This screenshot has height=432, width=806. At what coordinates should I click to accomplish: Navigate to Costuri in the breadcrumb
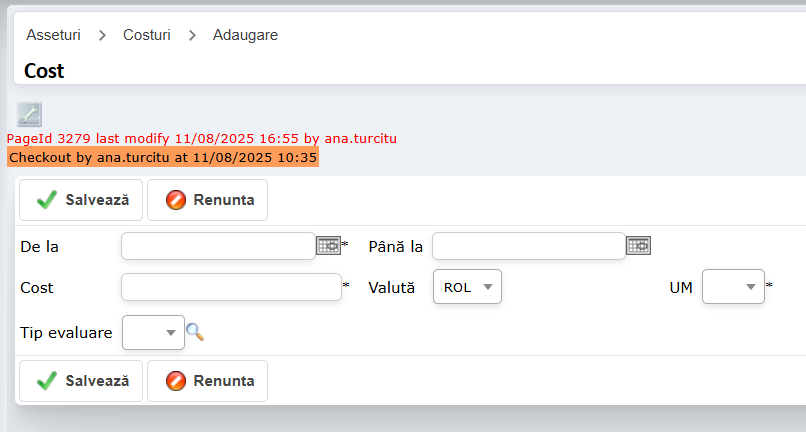[147, 35]
